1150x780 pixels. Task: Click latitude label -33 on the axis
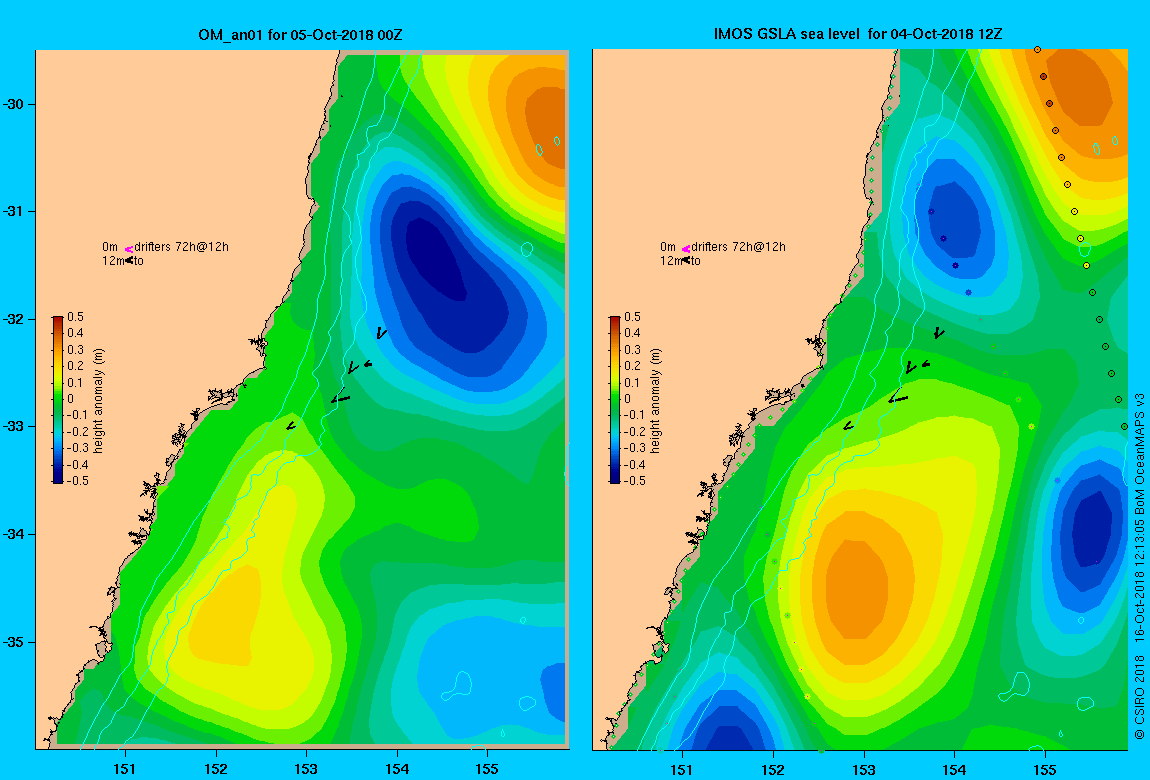14,427
